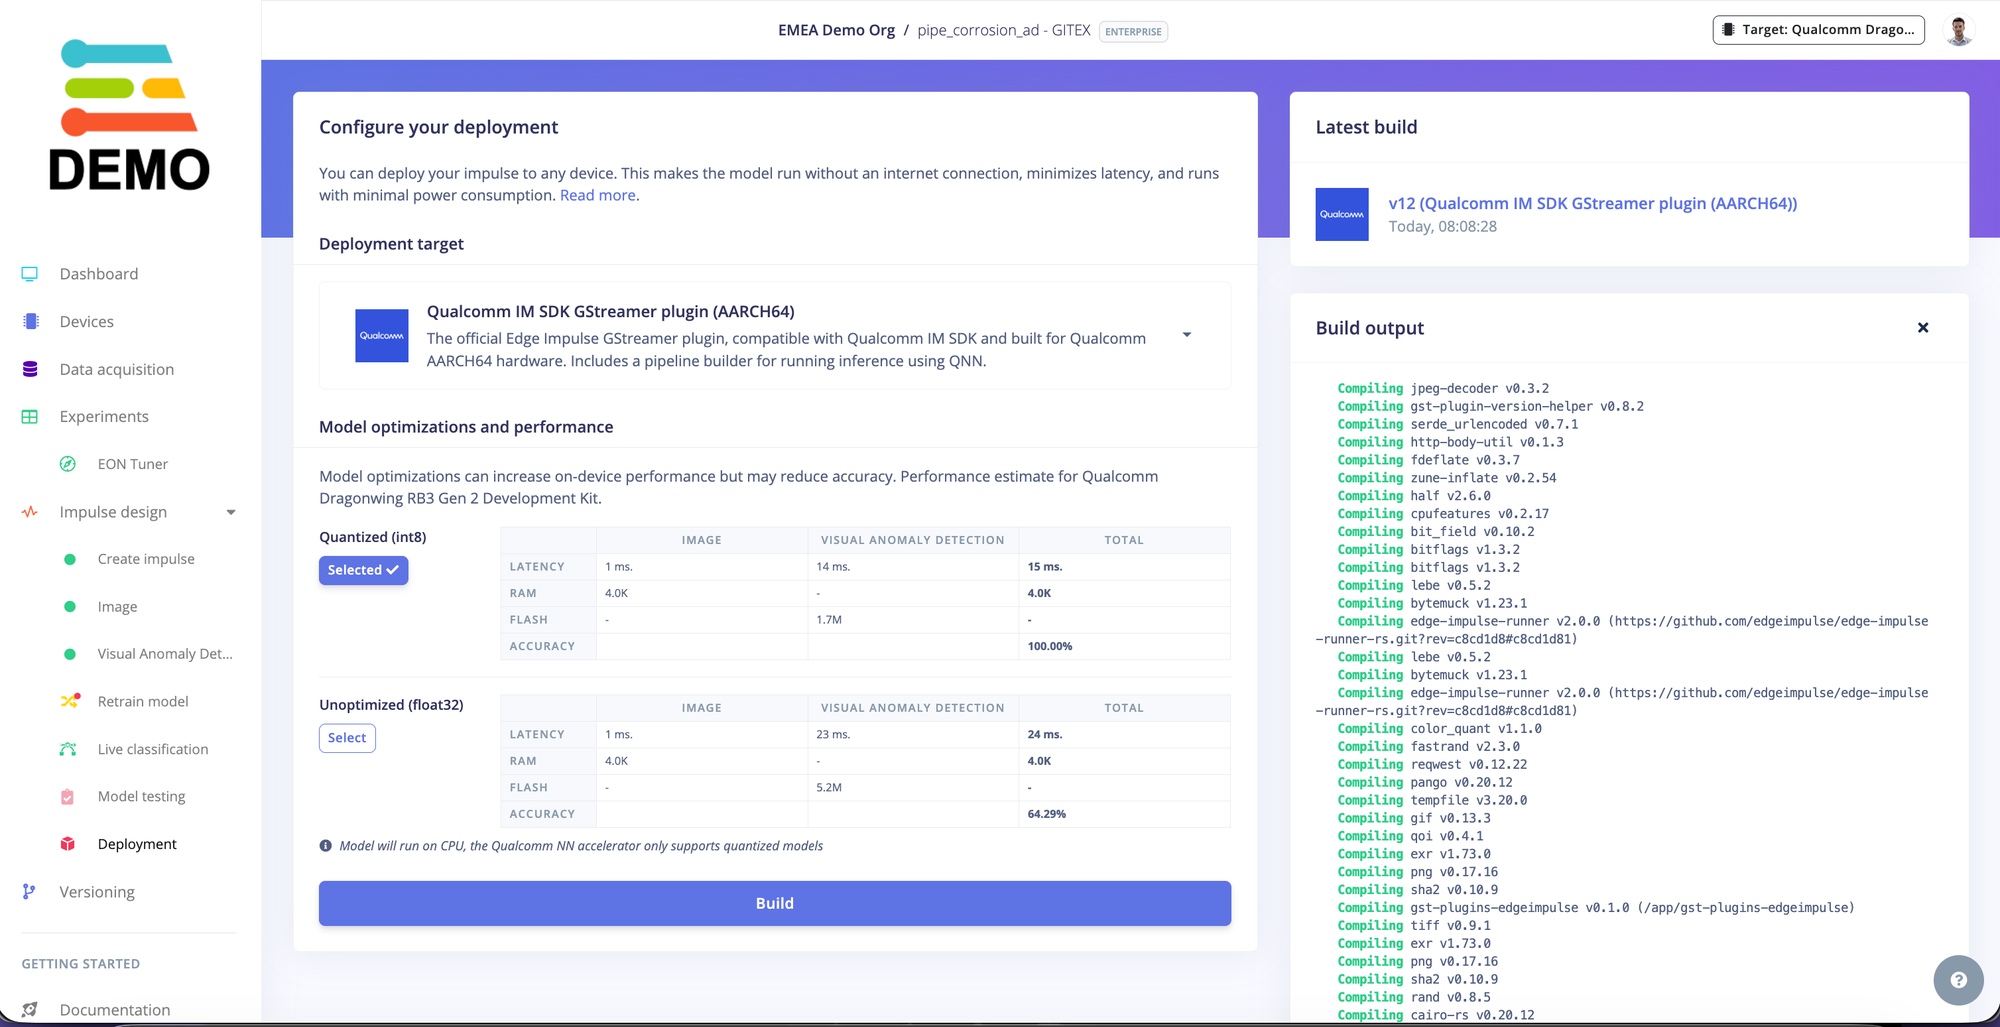Click the green dot beside Create impulse
Image resolution: width=2000 pixels, height=1027 pixels.
tap(70, 559)
